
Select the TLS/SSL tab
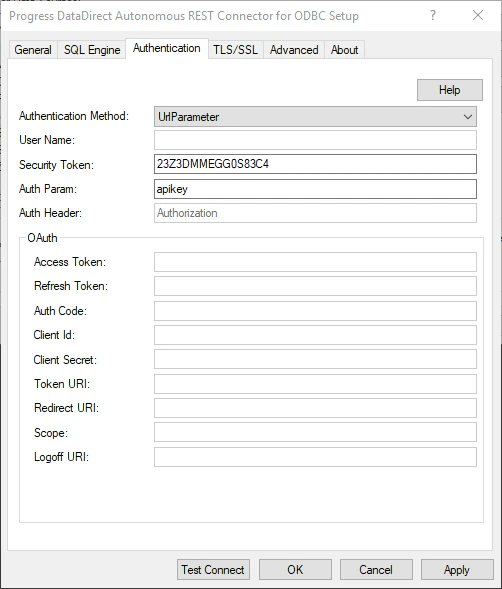(236, 50)
